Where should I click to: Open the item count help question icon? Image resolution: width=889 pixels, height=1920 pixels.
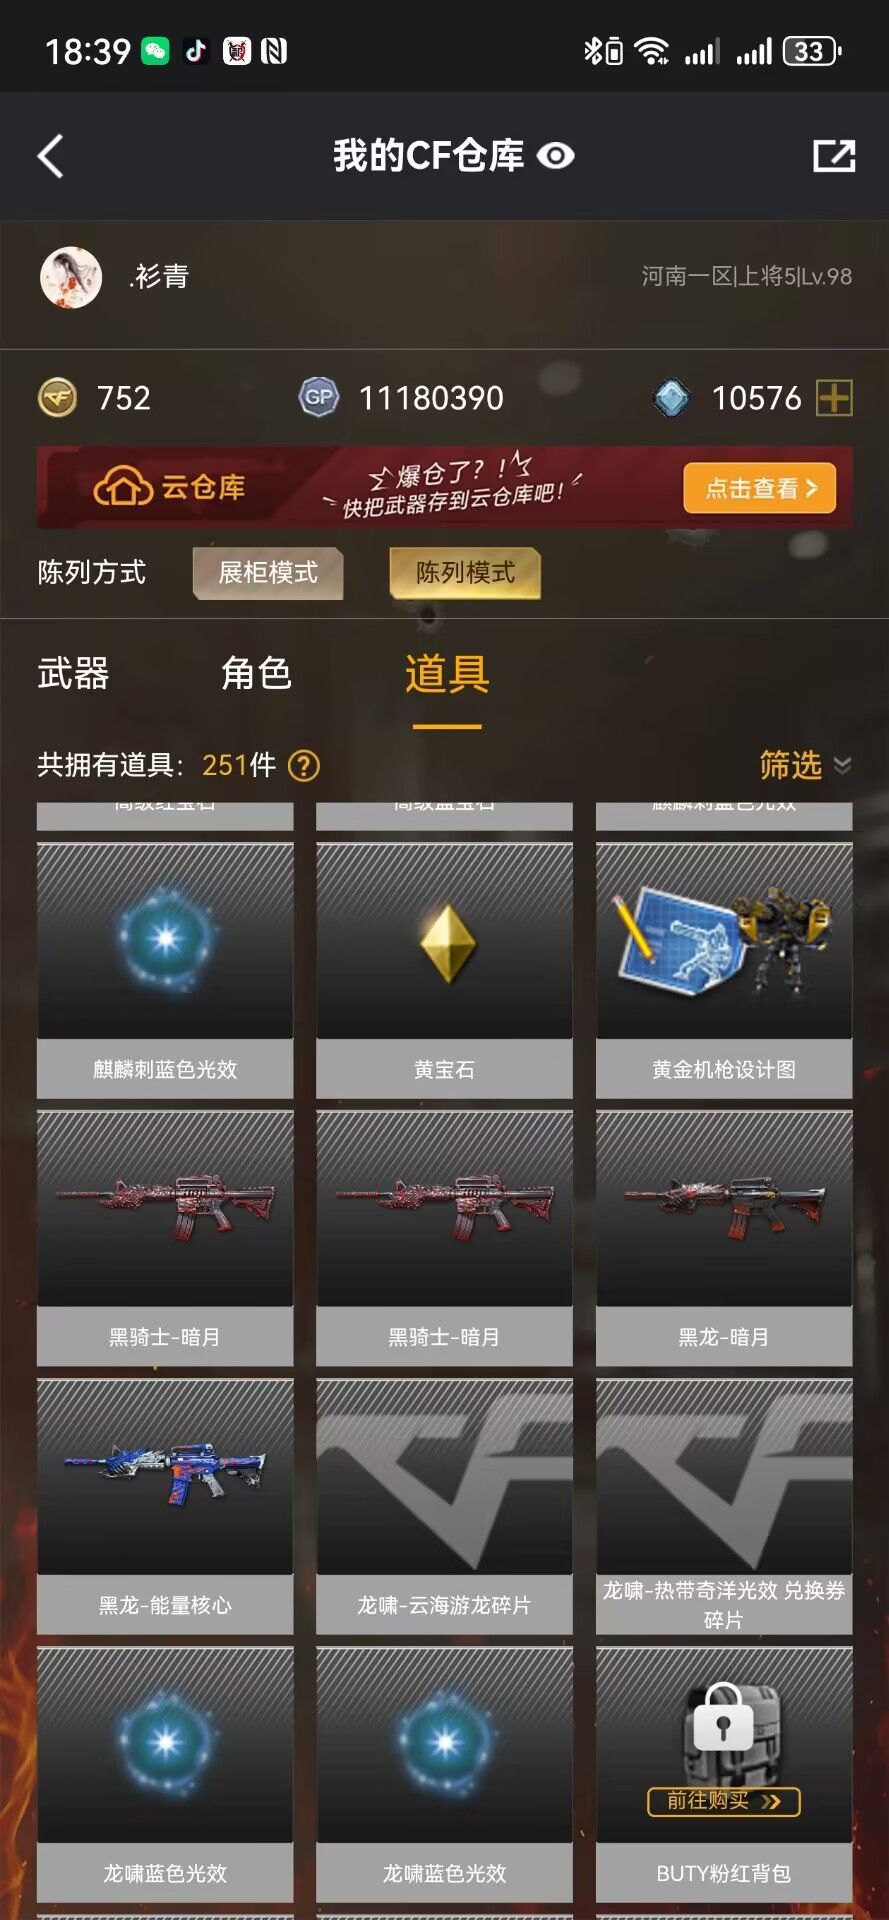pos(304,766)
